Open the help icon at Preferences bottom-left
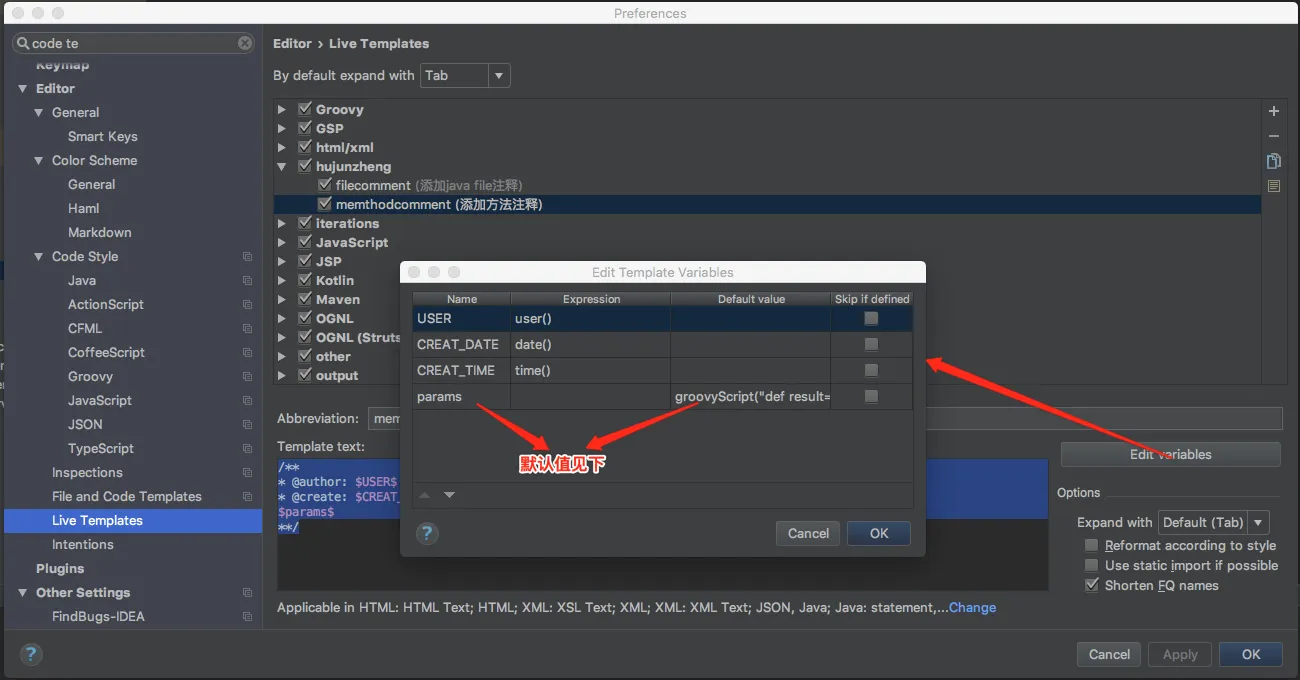 coord(31,655)
